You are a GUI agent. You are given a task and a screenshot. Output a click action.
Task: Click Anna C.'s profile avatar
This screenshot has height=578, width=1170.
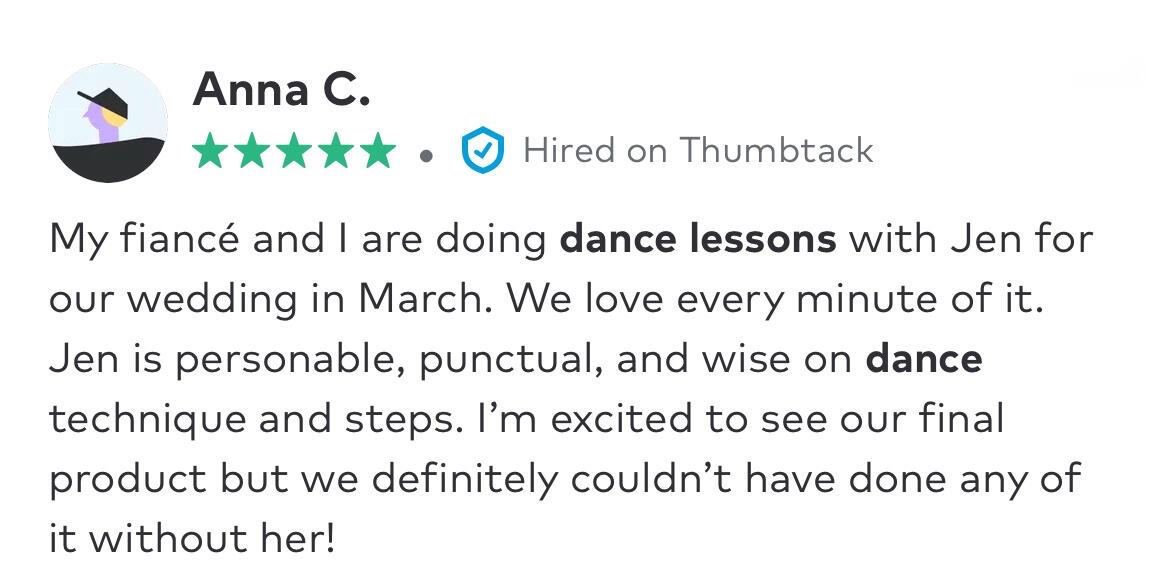click(x=108, y=122)
